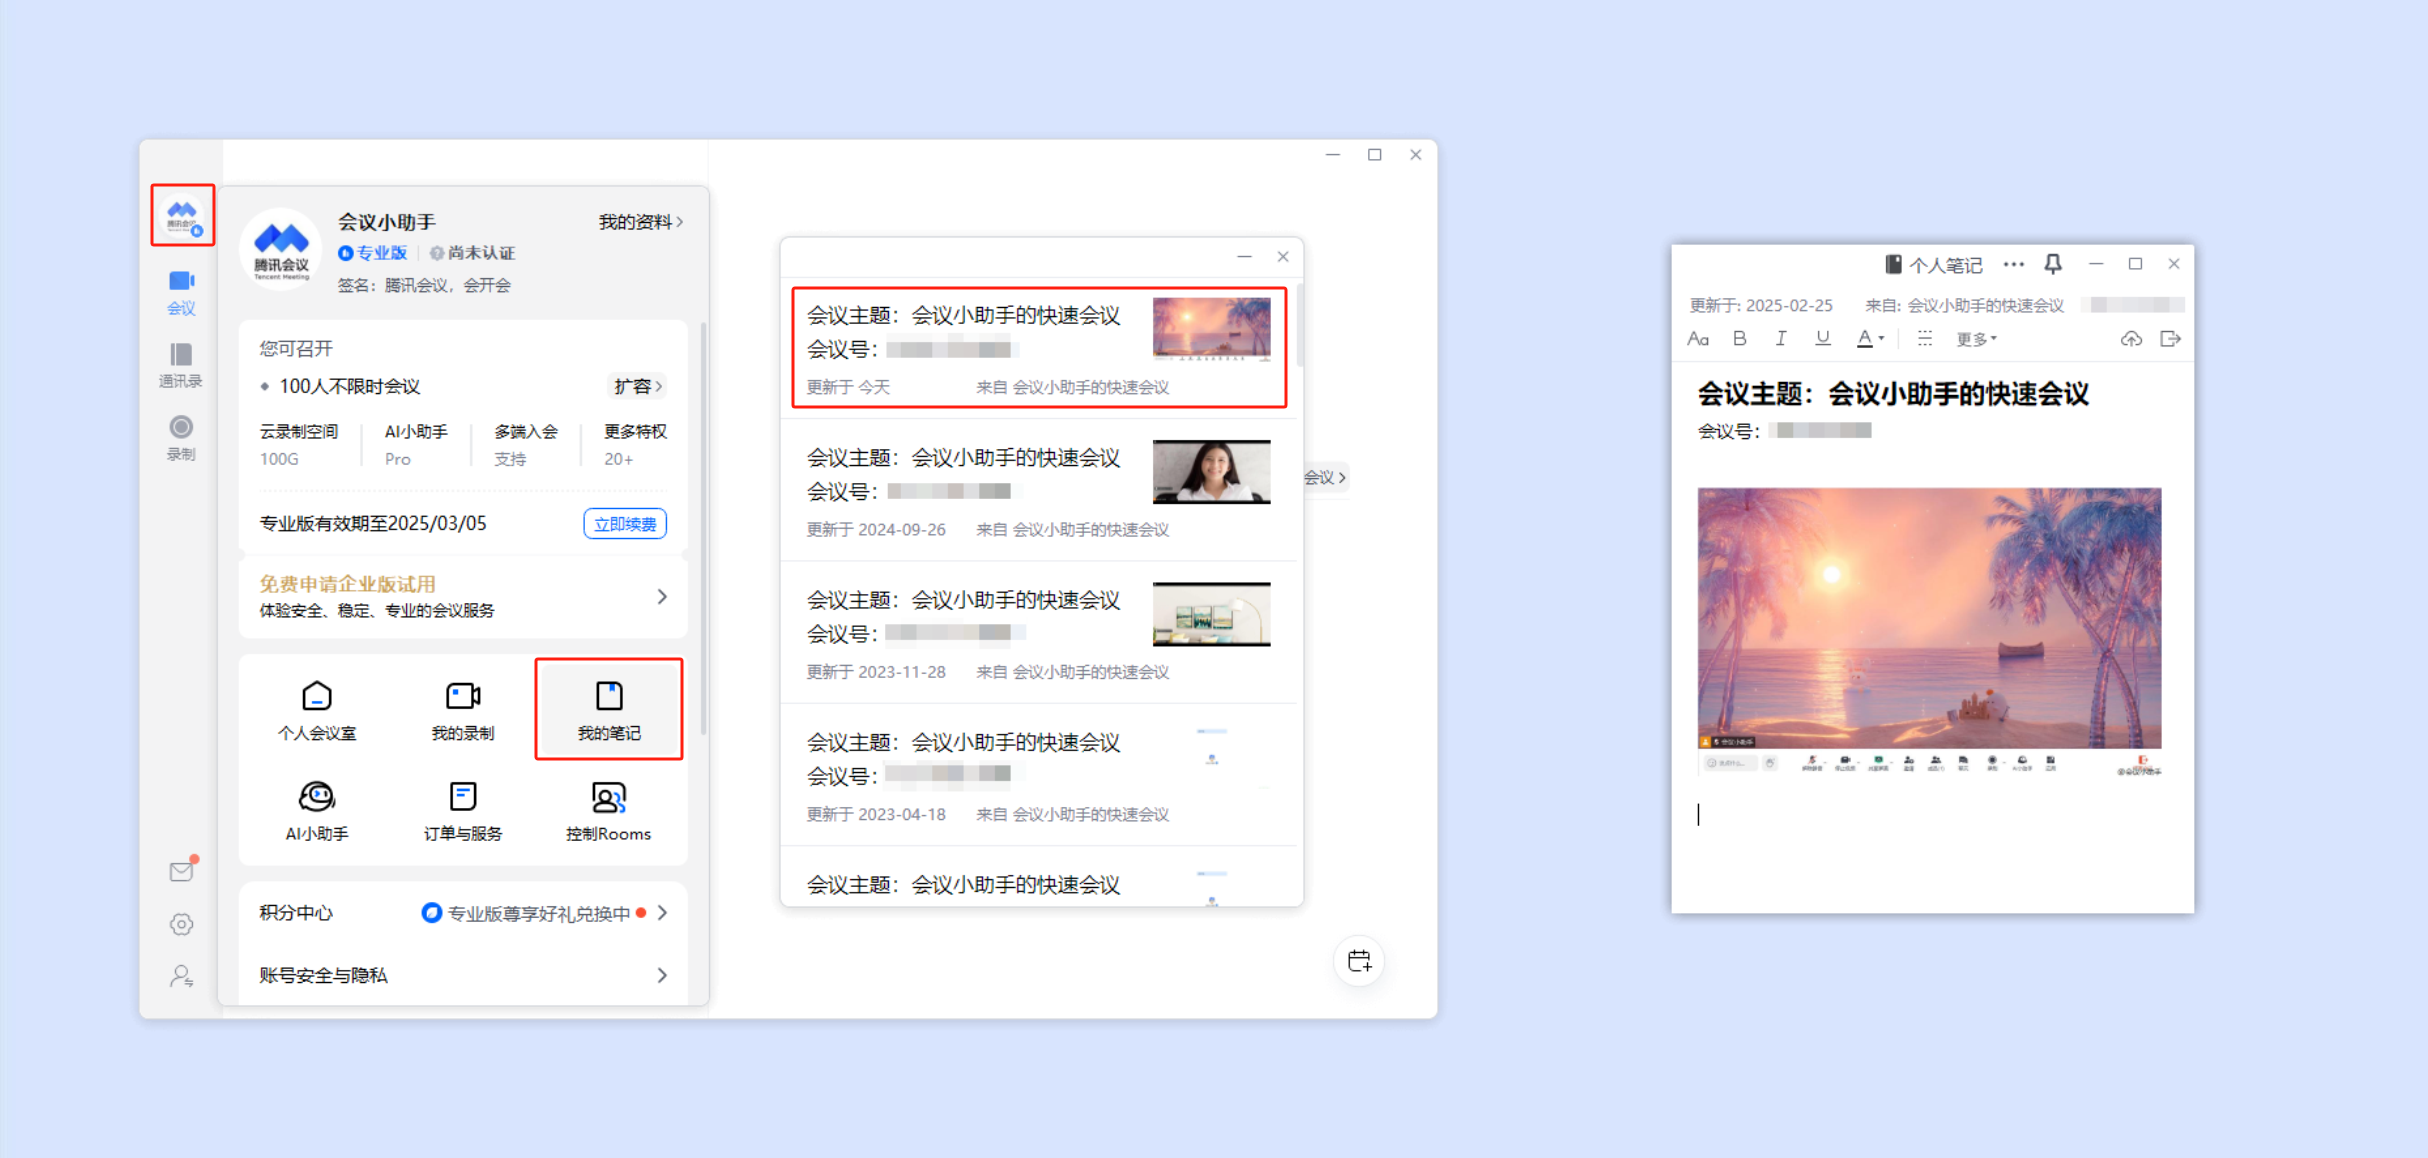Viewport: 2428px width, 1158px height.
Task: Pin the 个人笔记 window on top
Action: point(2053,264)
